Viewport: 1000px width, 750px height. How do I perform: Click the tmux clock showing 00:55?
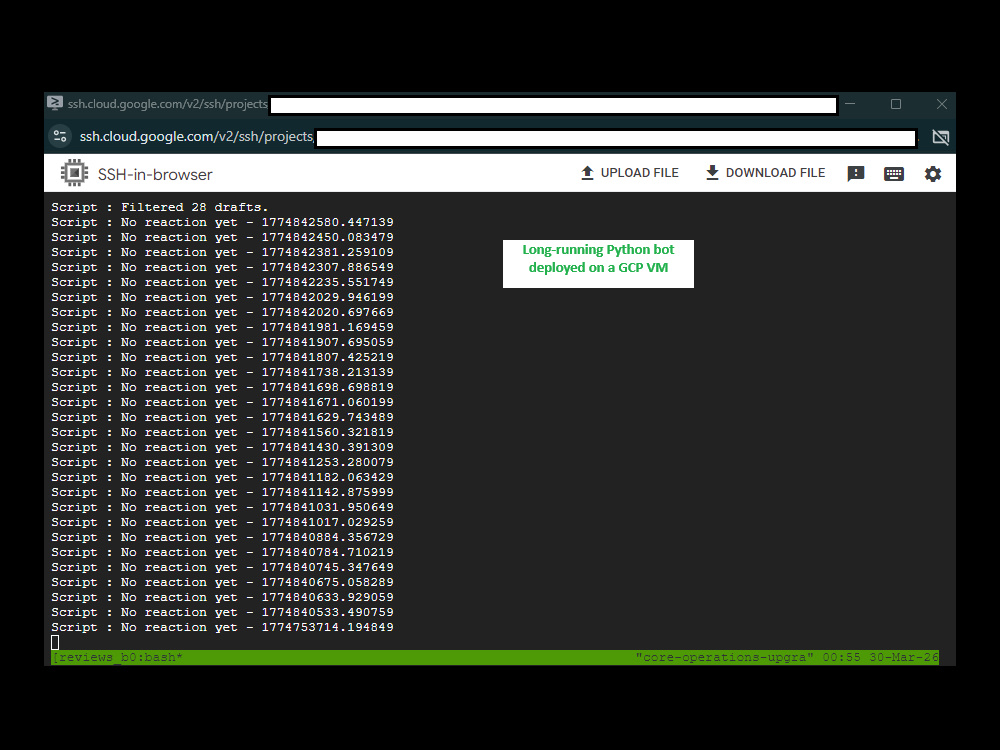(841, 657)
